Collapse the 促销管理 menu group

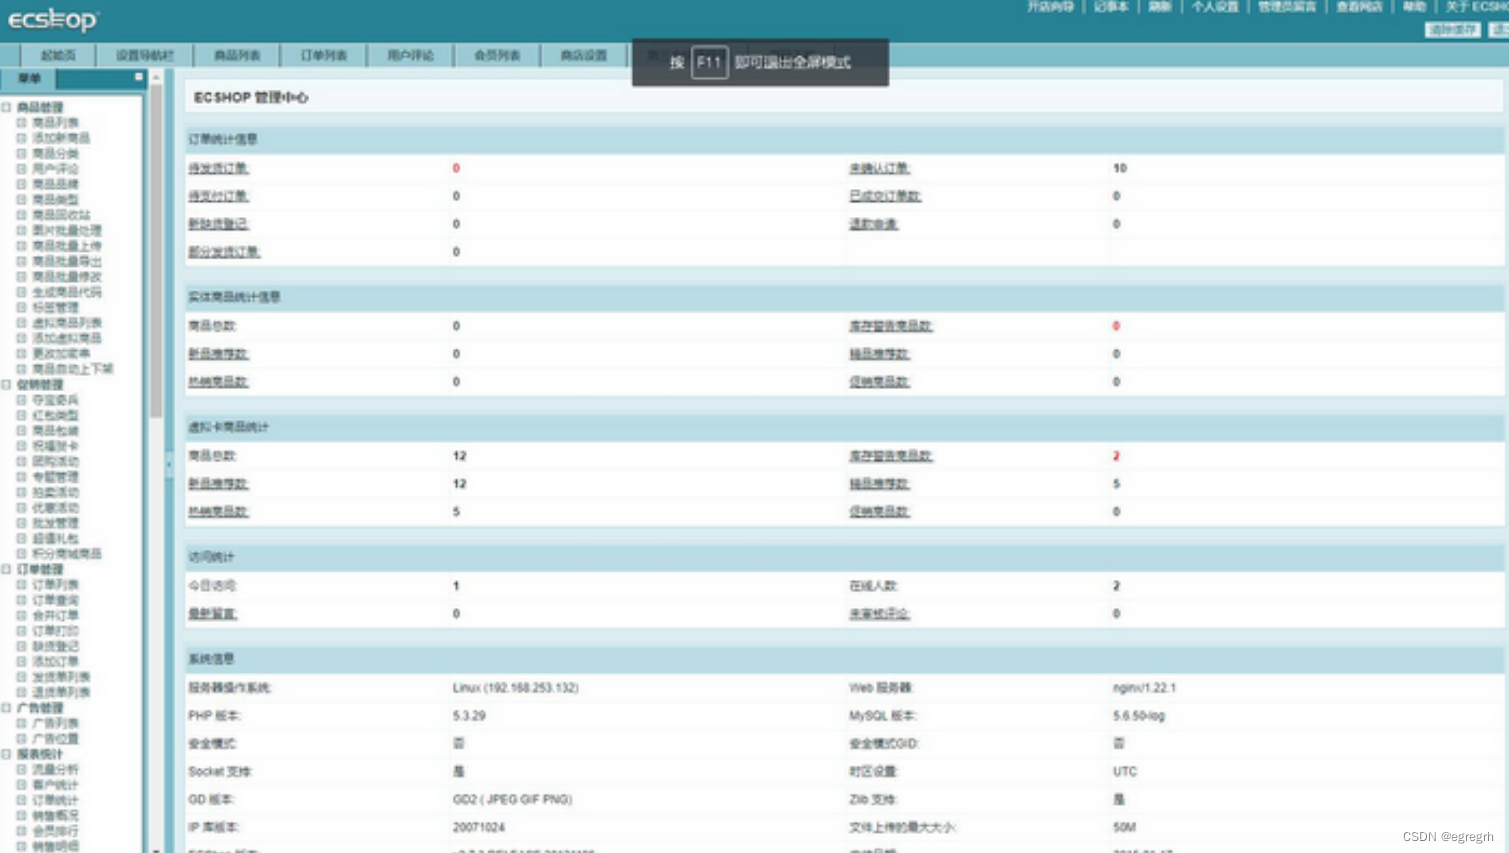coord(6,385)
